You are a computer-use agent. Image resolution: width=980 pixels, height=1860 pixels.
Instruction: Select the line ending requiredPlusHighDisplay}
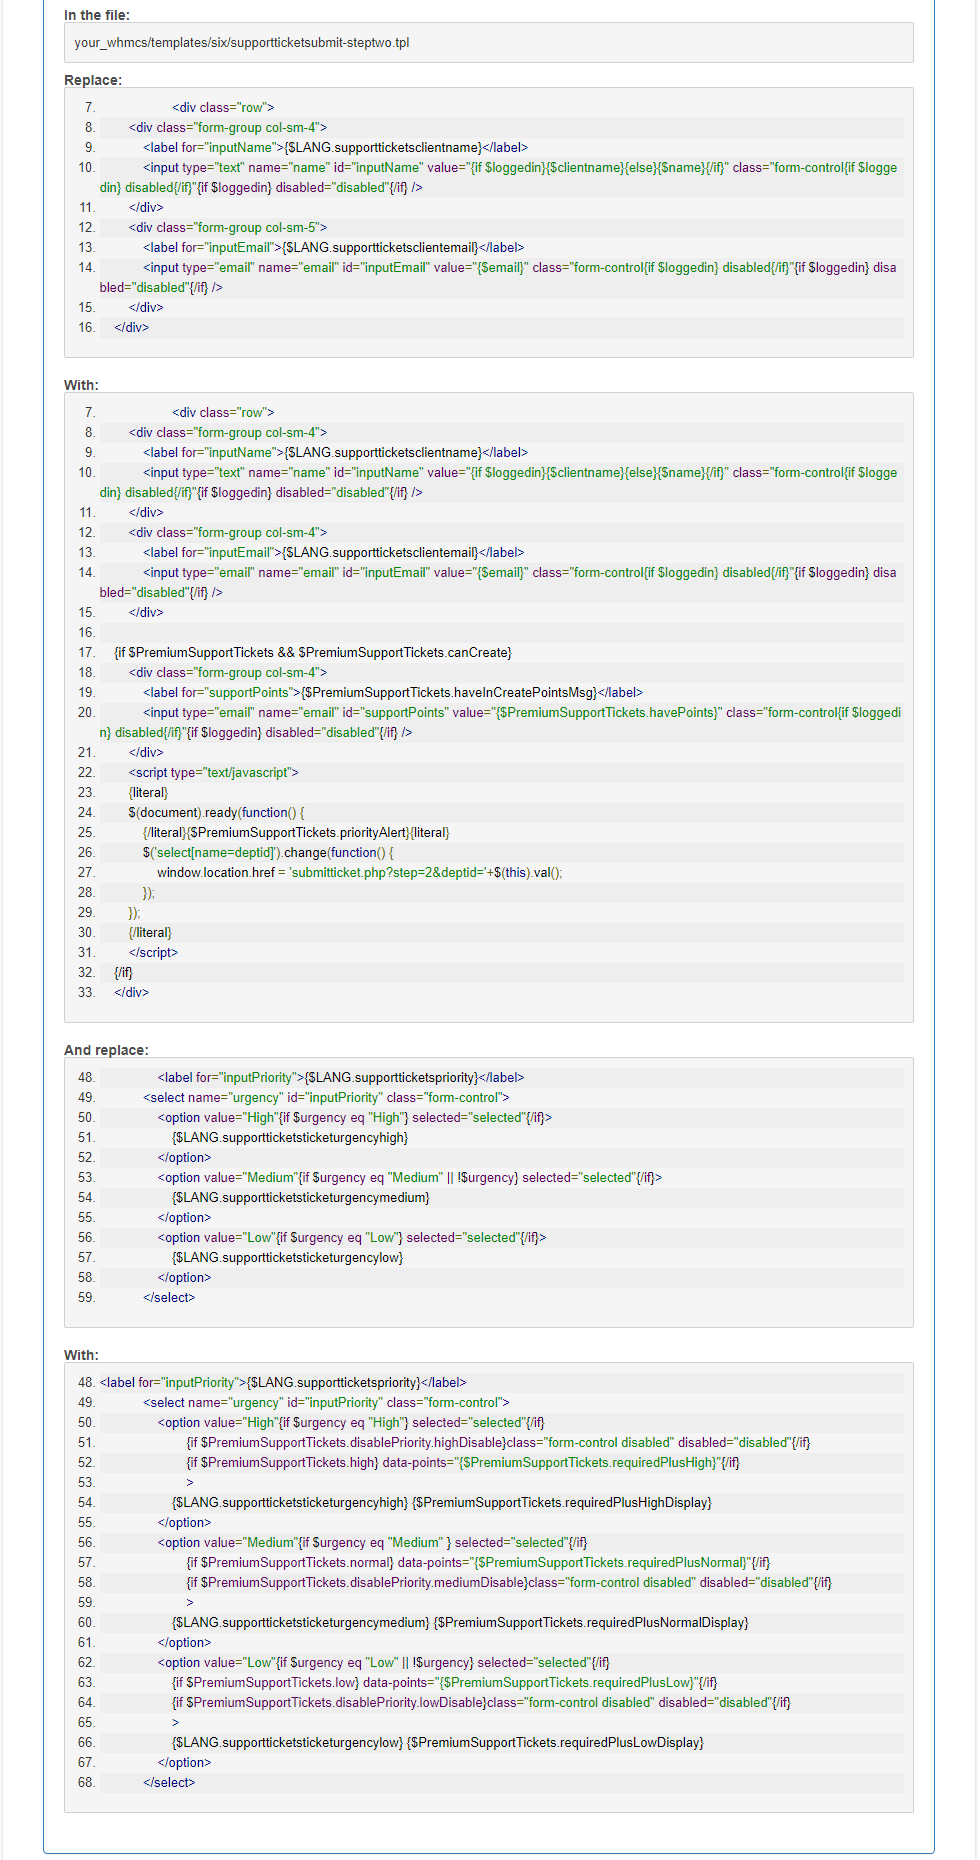[442, 1502]
